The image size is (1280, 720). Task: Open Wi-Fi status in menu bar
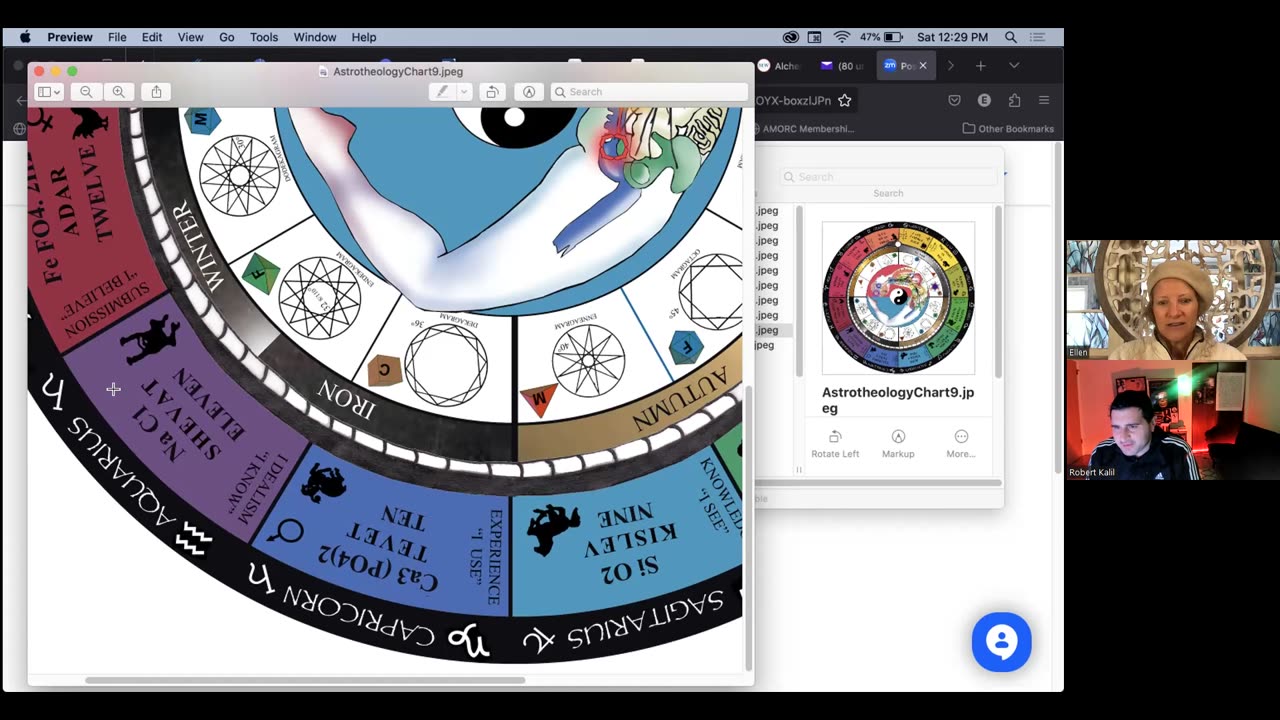tap(842, 37)
